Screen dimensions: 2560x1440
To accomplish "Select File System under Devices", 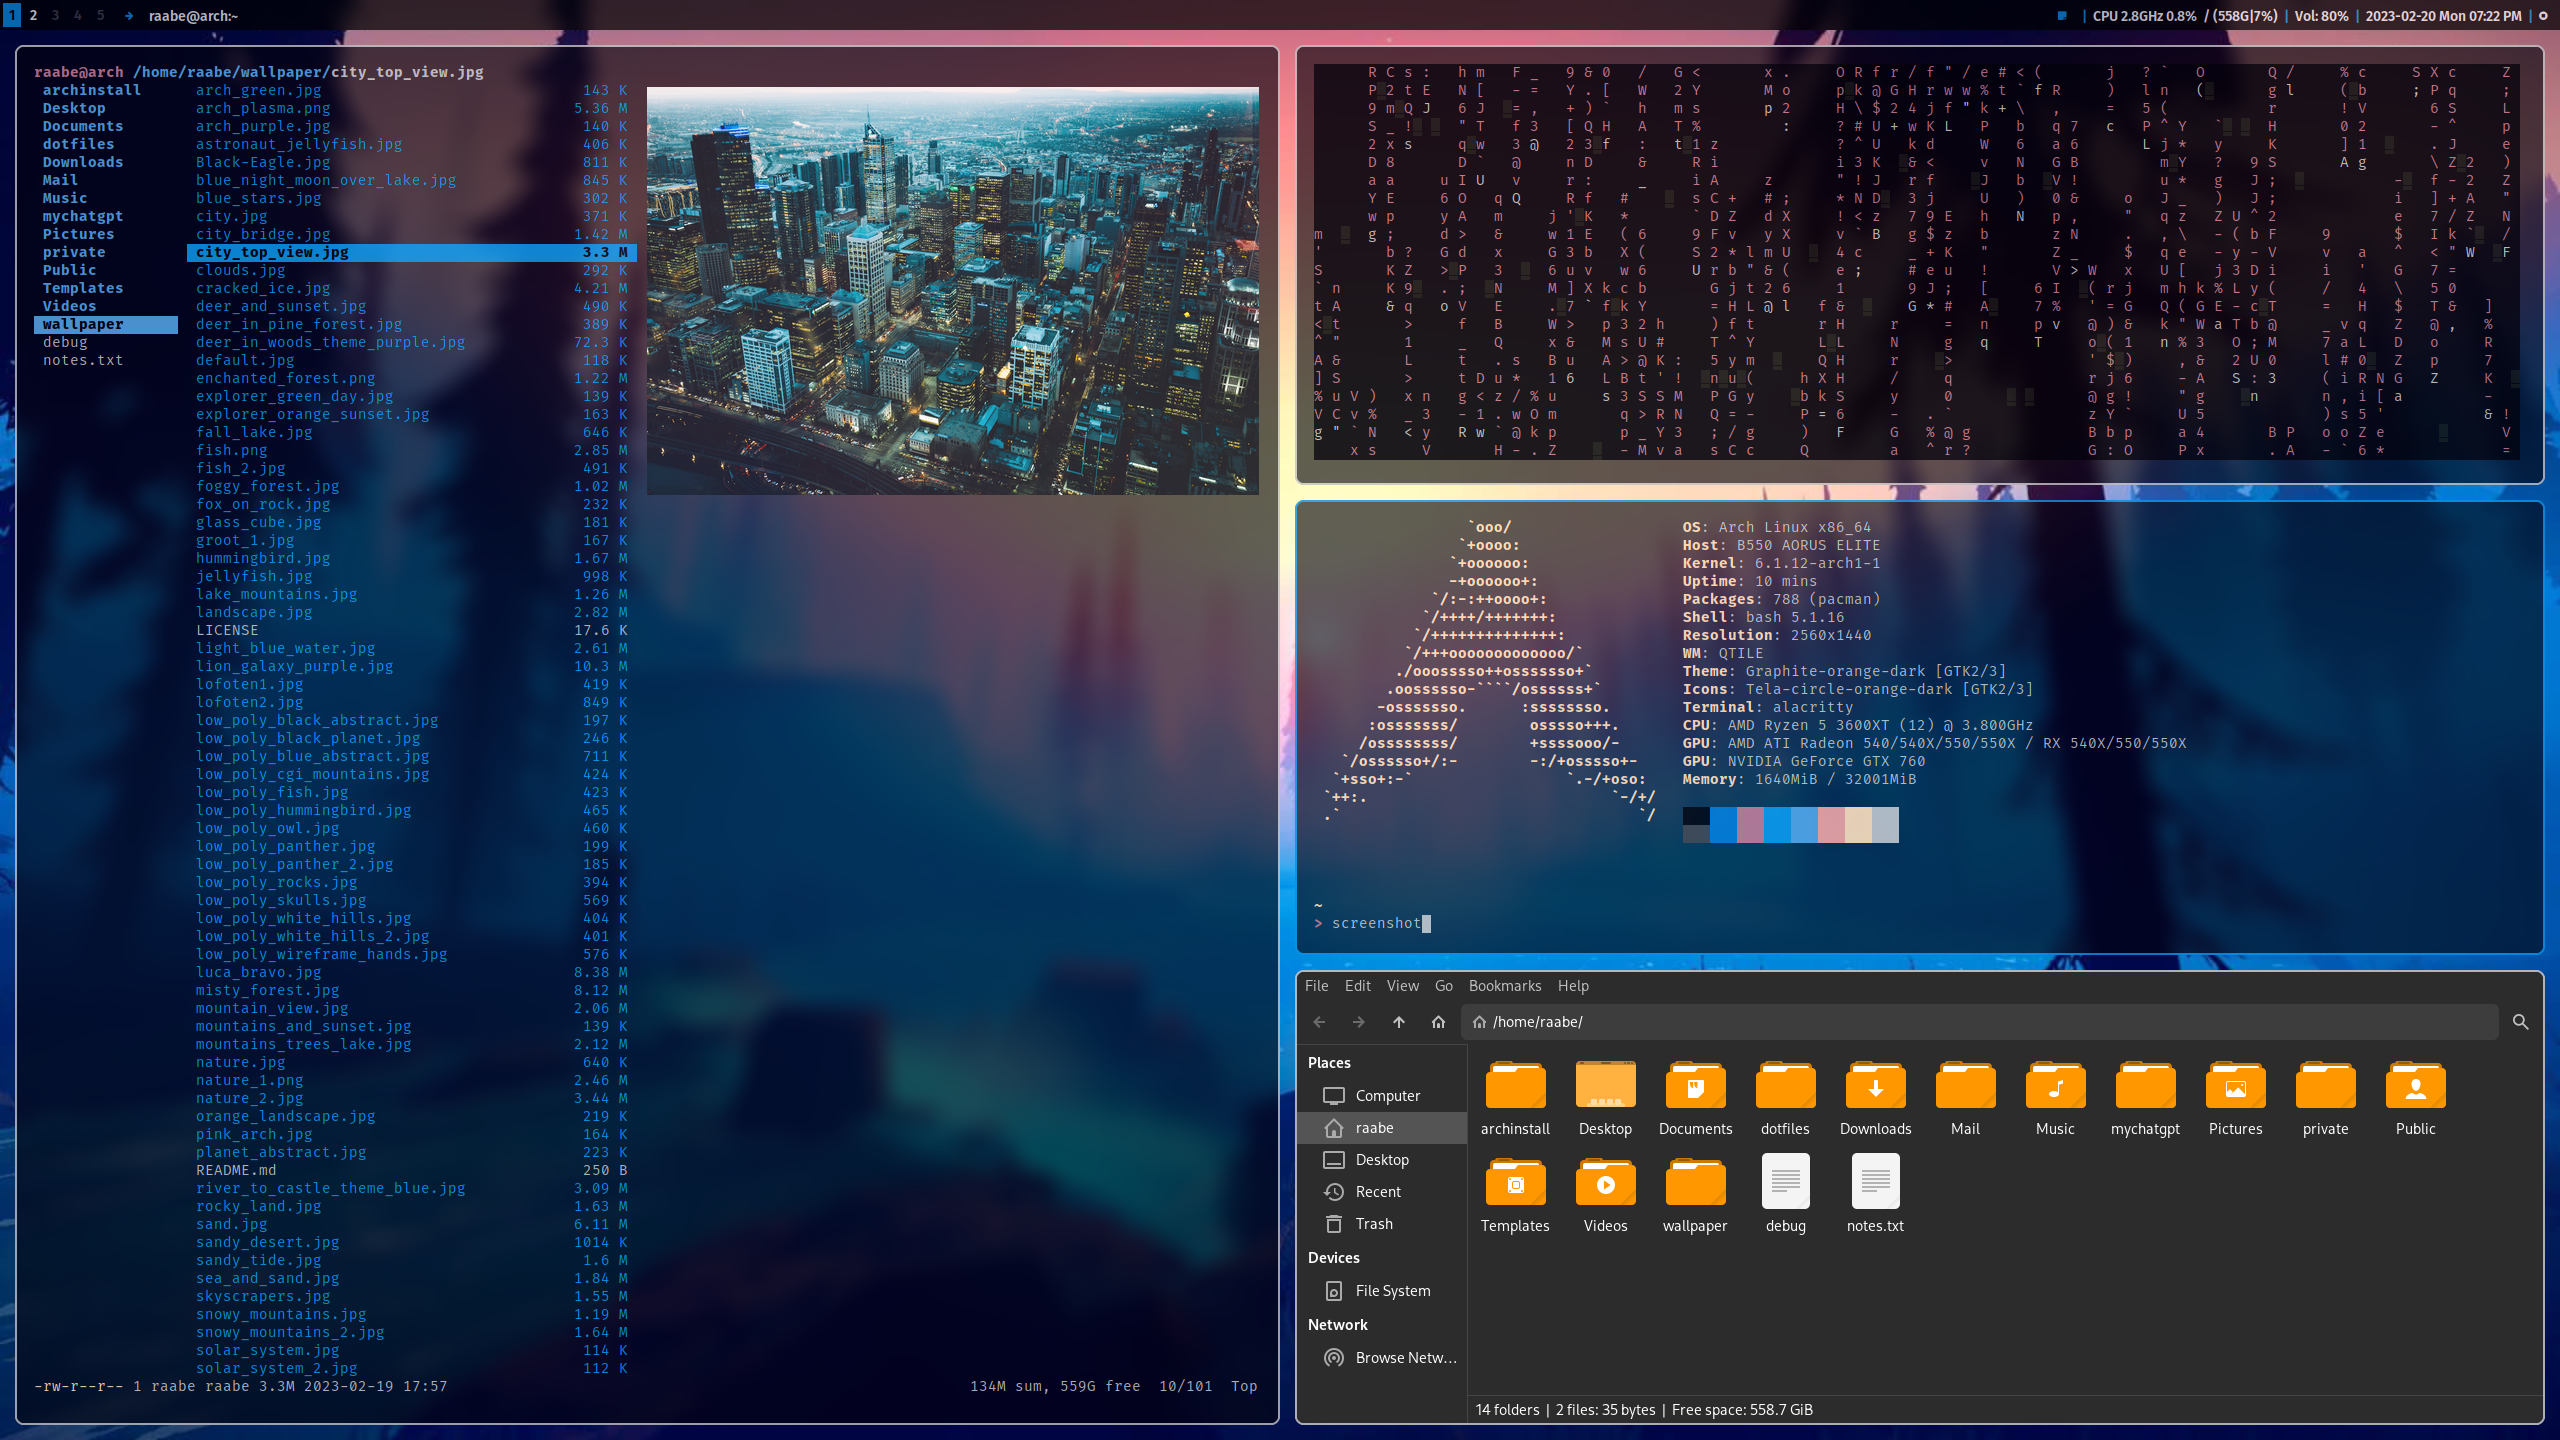I will tap(1392, 1291).
